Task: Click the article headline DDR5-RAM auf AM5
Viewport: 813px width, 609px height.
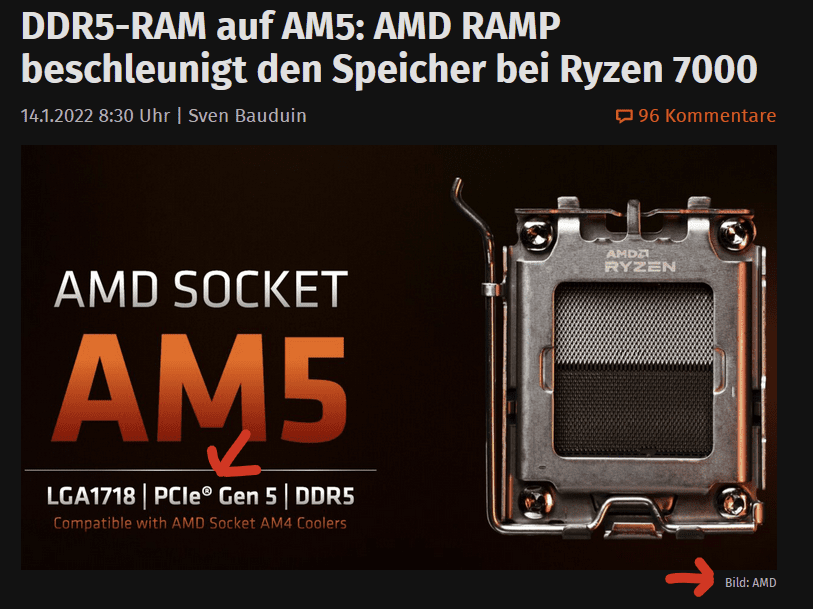Action: tap(389, 48)
